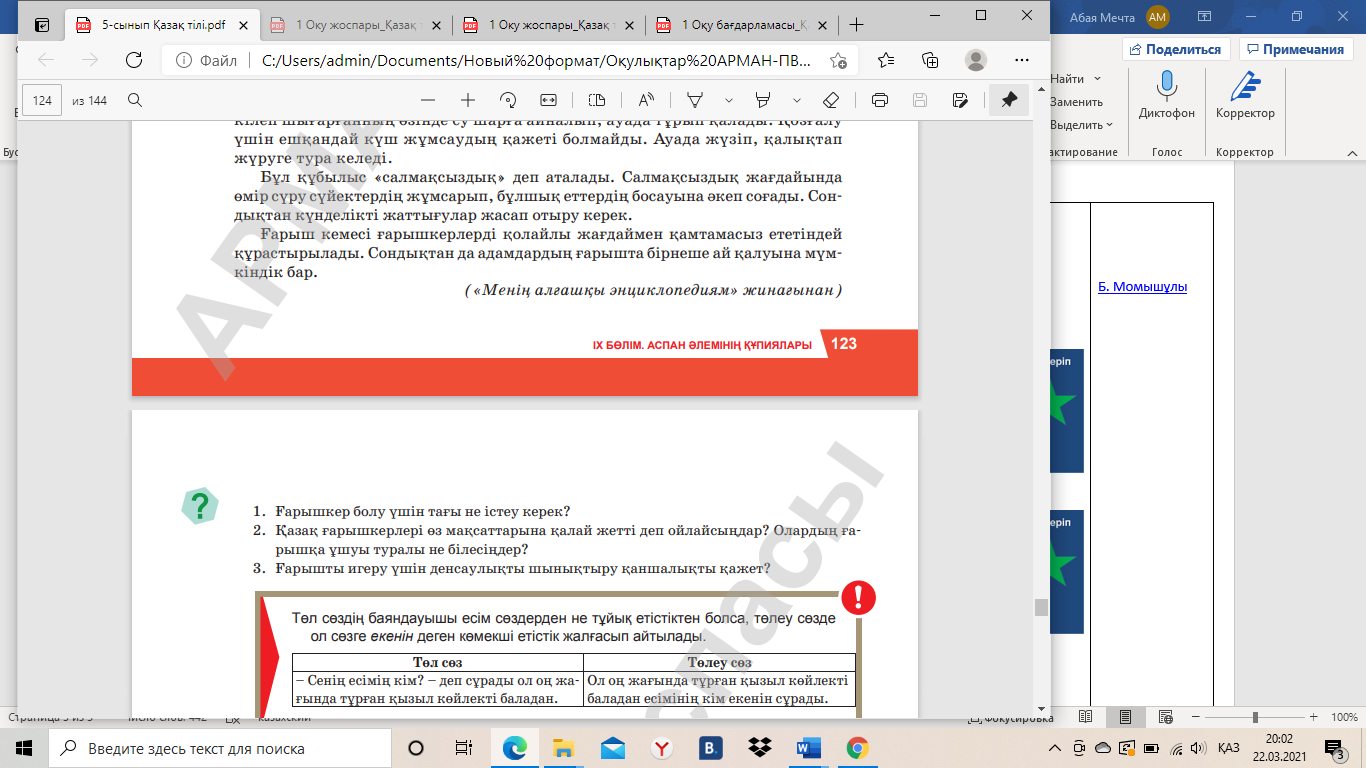Screen dimensions: 1366x768
Task: Click the read aloud icon
Action: pos(646,100)
